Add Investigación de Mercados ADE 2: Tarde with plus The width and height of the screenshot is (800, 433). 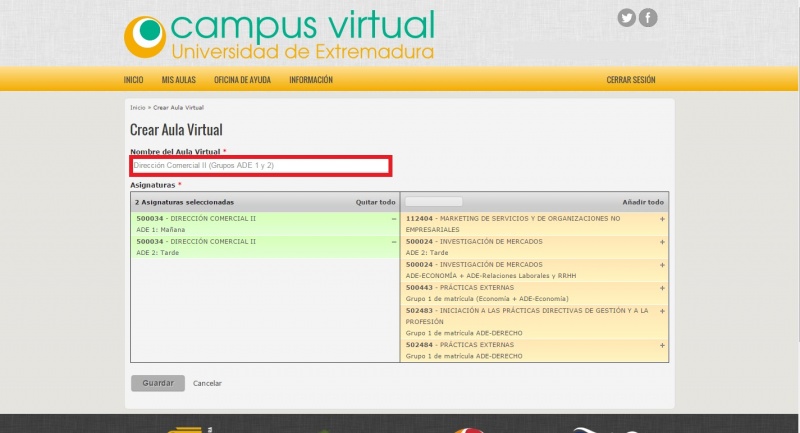tap(662, 241)
